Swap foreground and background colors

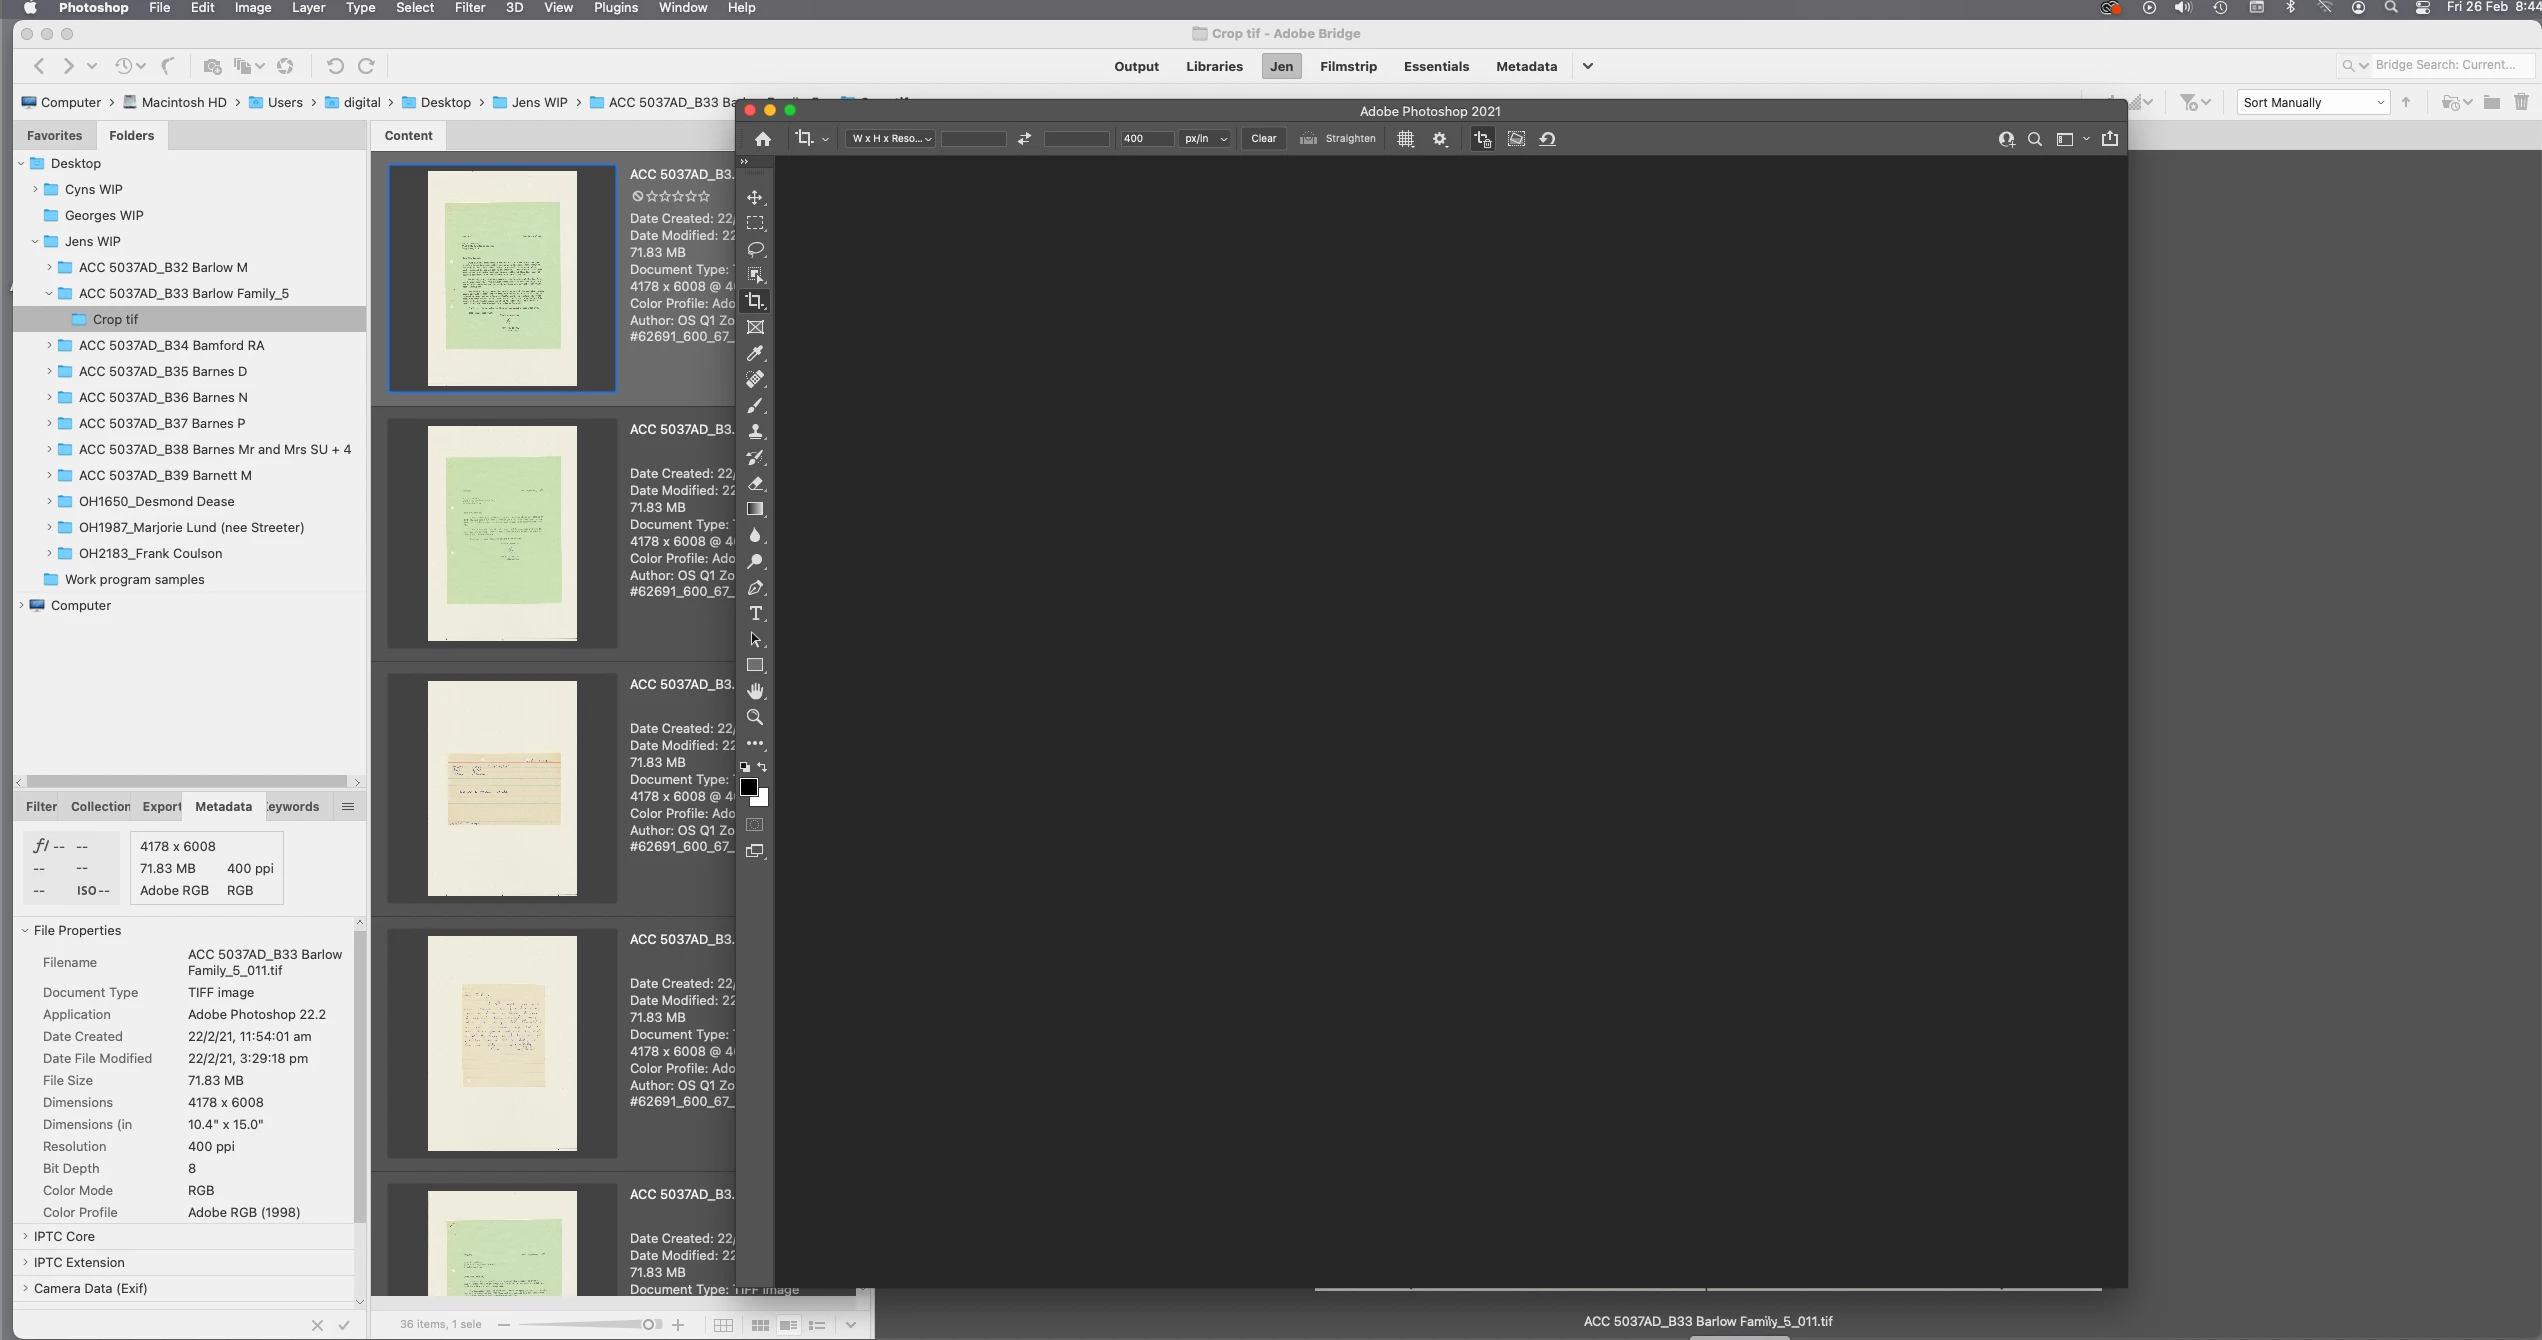762,767
